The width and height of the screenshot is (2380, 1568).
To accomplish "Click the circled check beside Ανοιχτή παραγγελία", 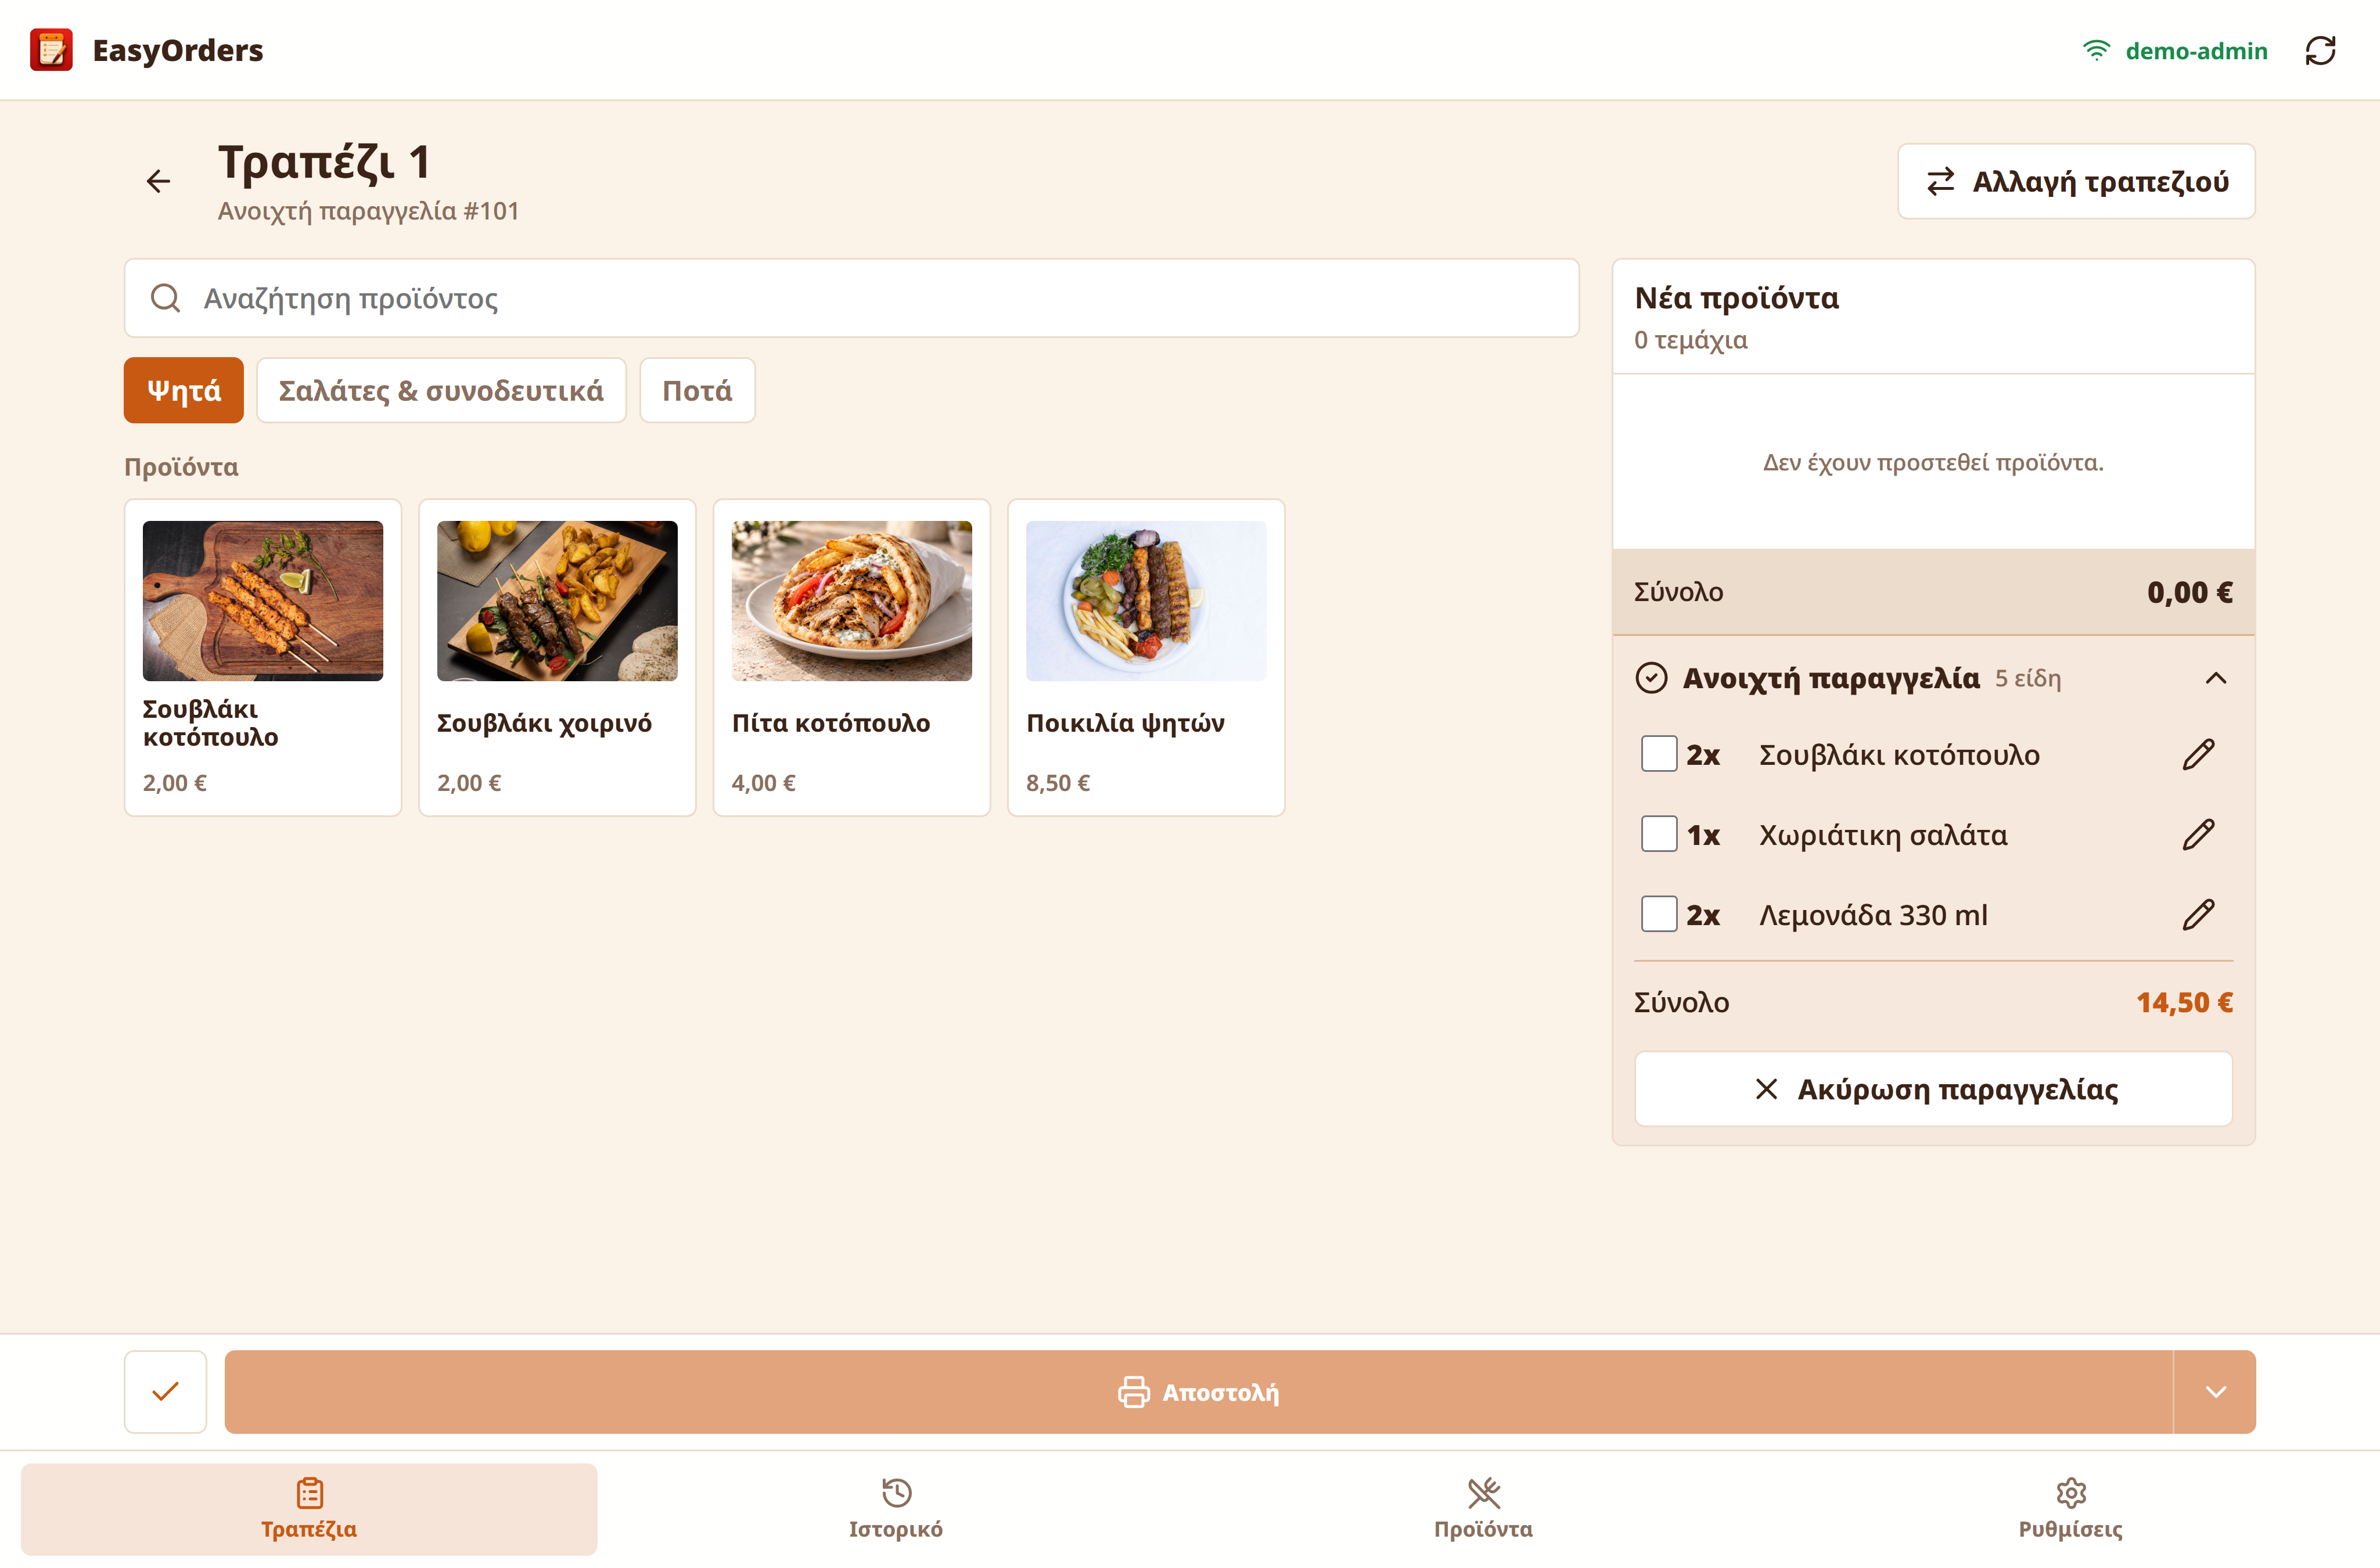I will (x=1651, y=678).
